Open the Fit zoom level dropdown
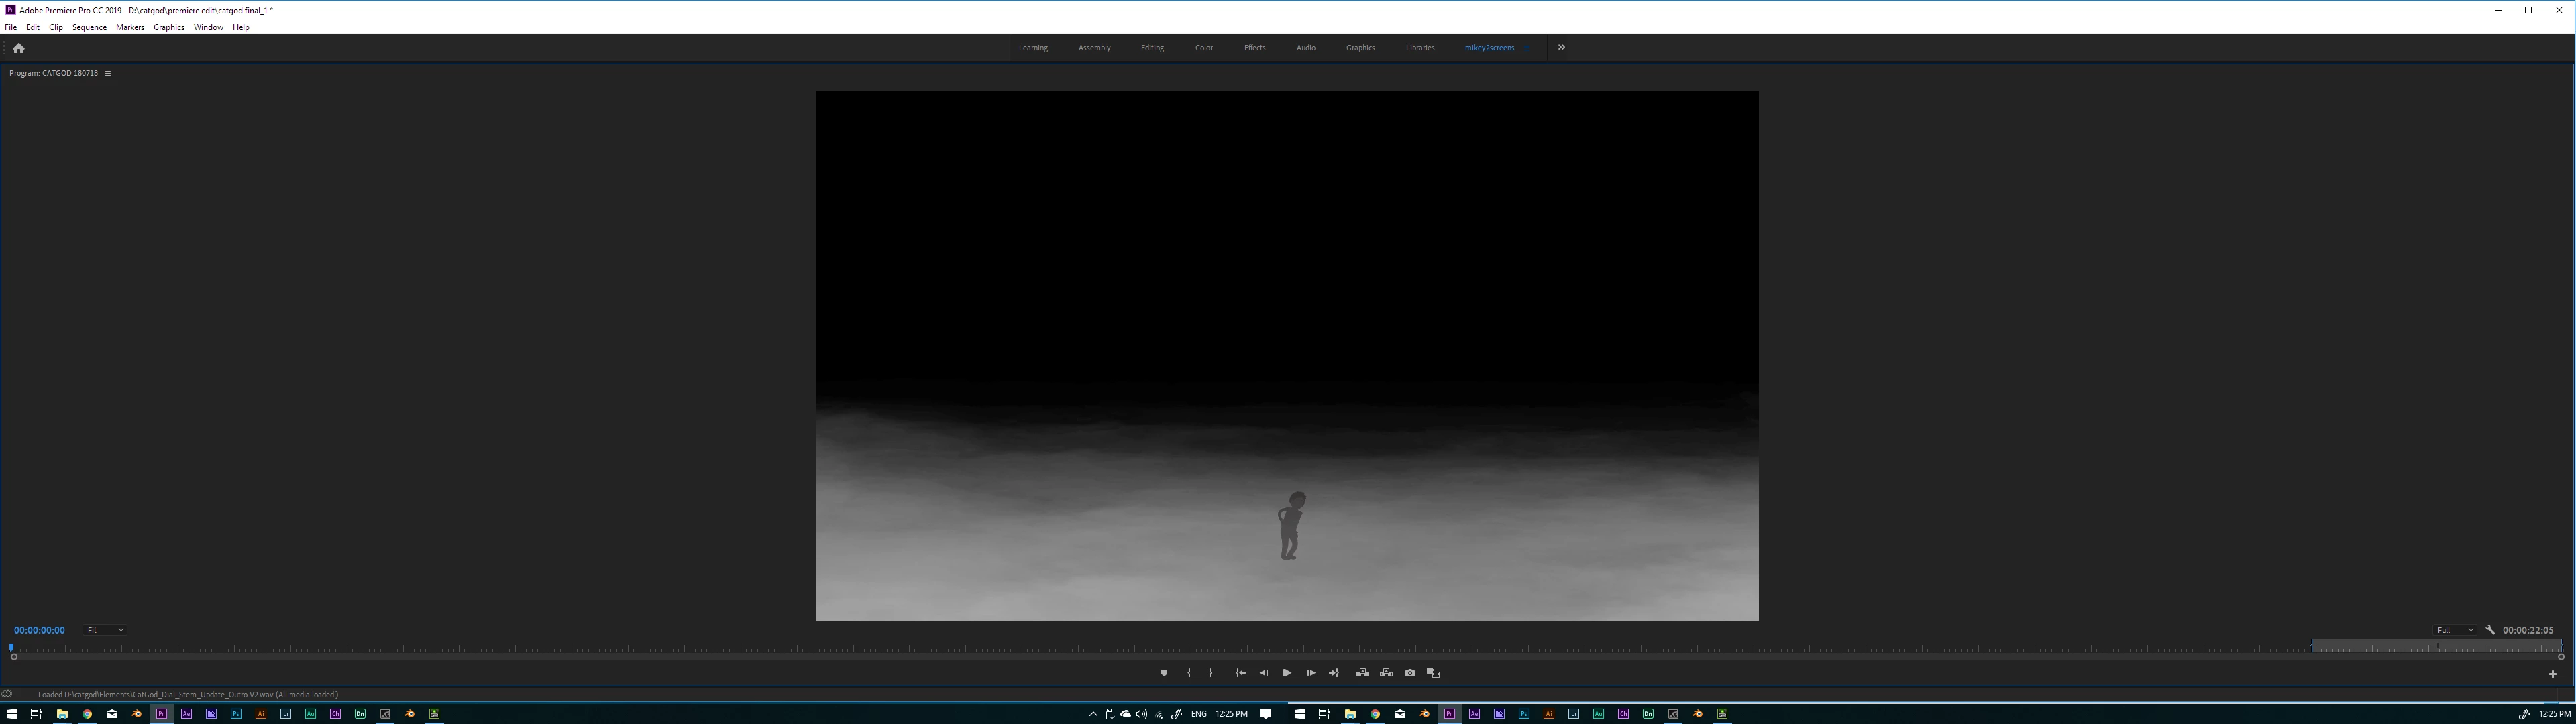Viewport: 2576px width, 724px height. (x=105, y=630)
